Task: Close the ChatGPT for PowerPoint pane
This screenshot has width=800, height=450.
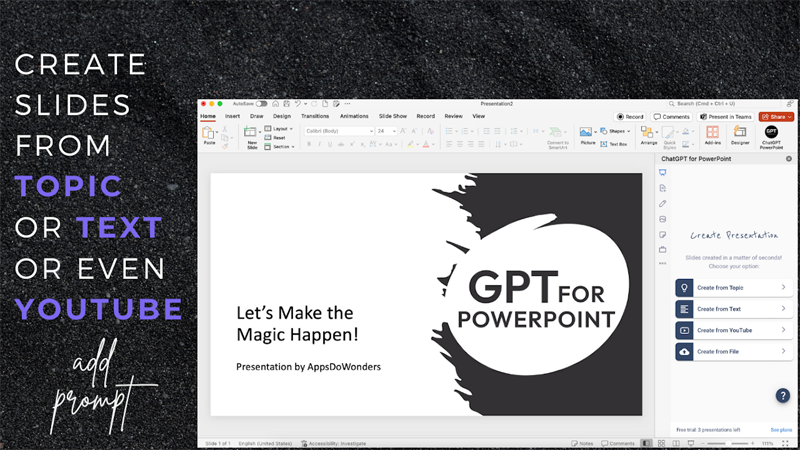Action: 788,159
